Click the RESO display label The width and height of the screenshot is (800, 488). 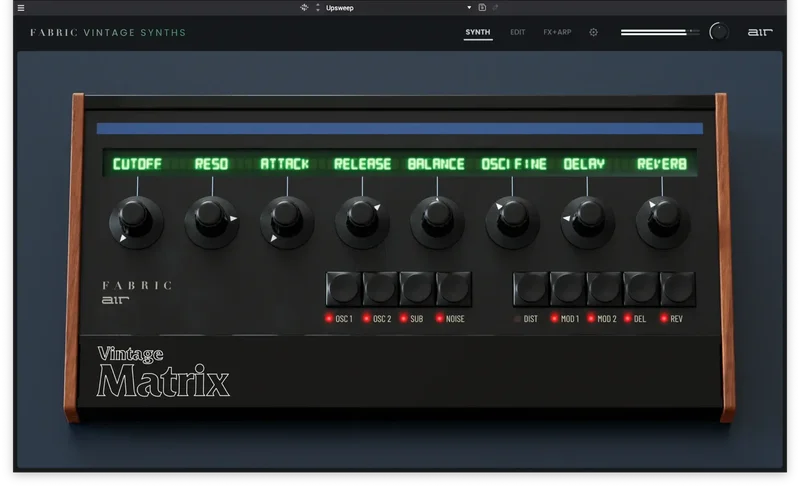coord(211,164)
